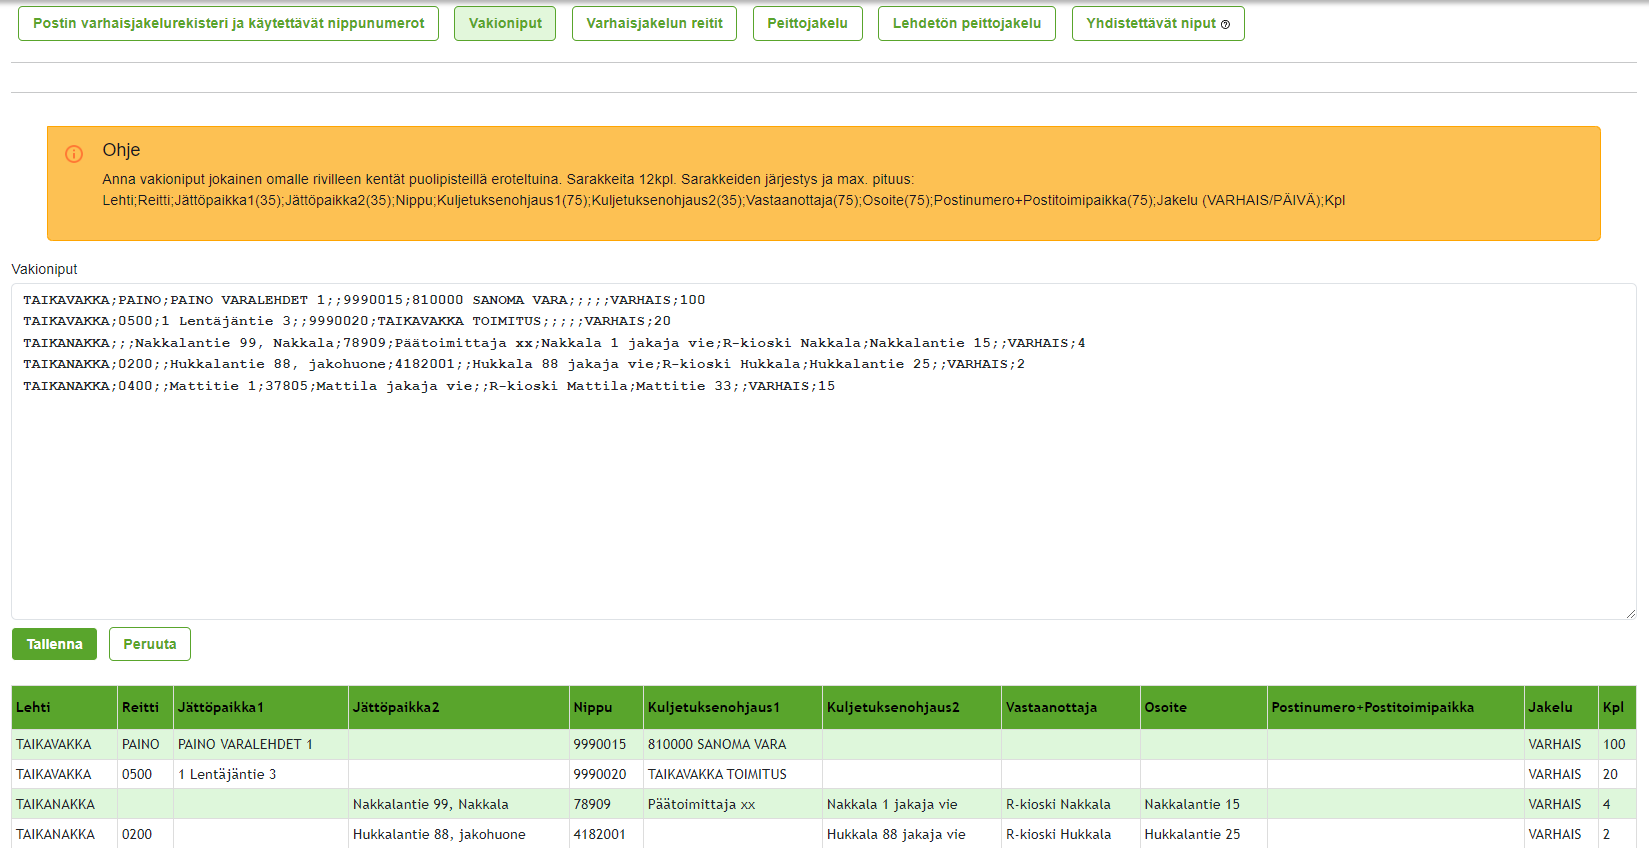This screenshot has width=1649, height=848.
Task: Click inside the Vakioniput text area
Action: tap(824, 451)
